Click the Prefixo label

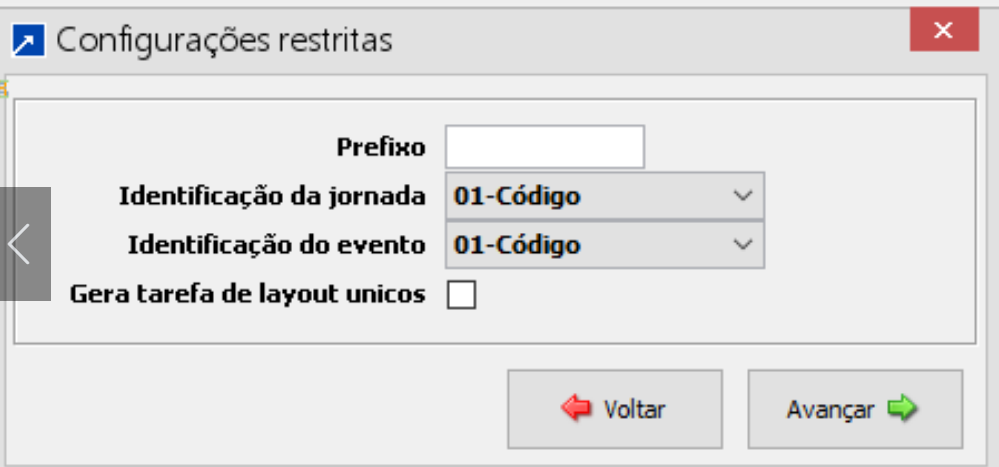tap(381, 147)
